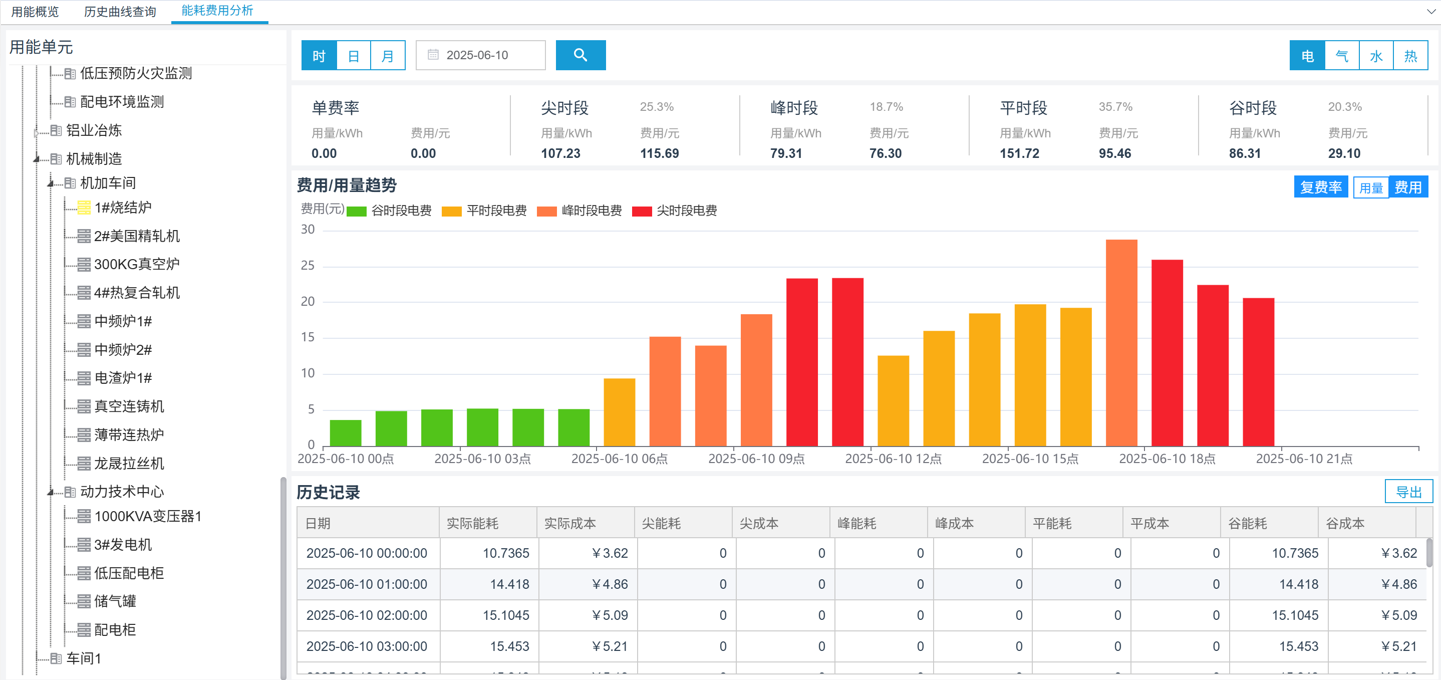The height and width of the screenshot is (680, 1441).
Task: Switch chart to 用量 view
Action: pos(1370,188)
